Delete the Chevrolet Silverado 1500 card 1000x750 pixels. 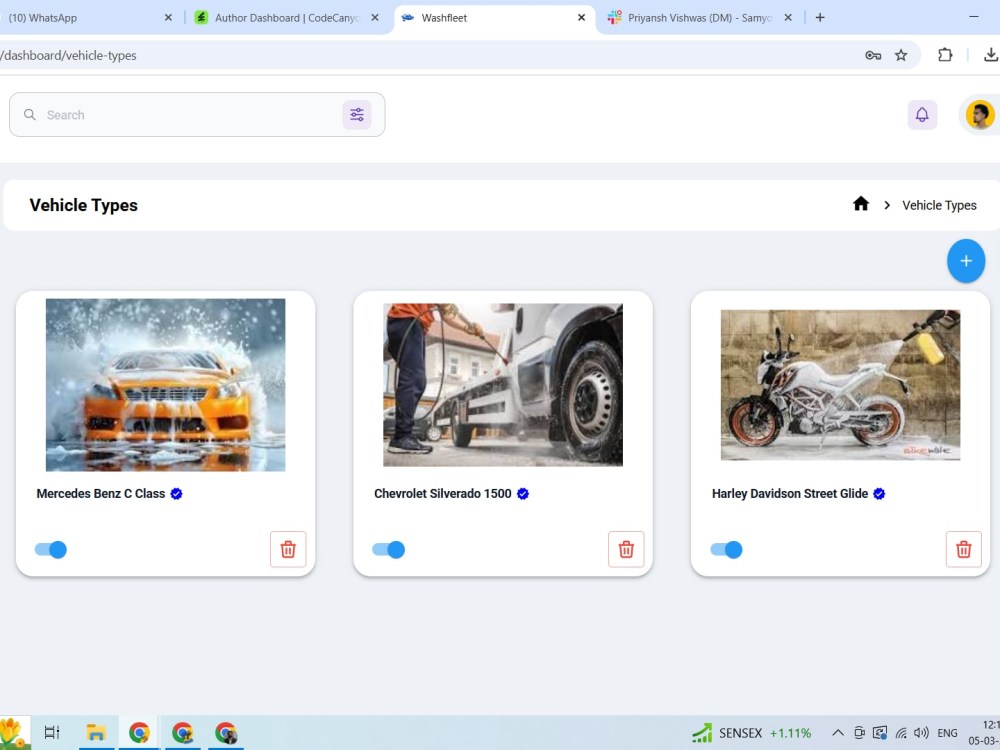coord(626,549)
